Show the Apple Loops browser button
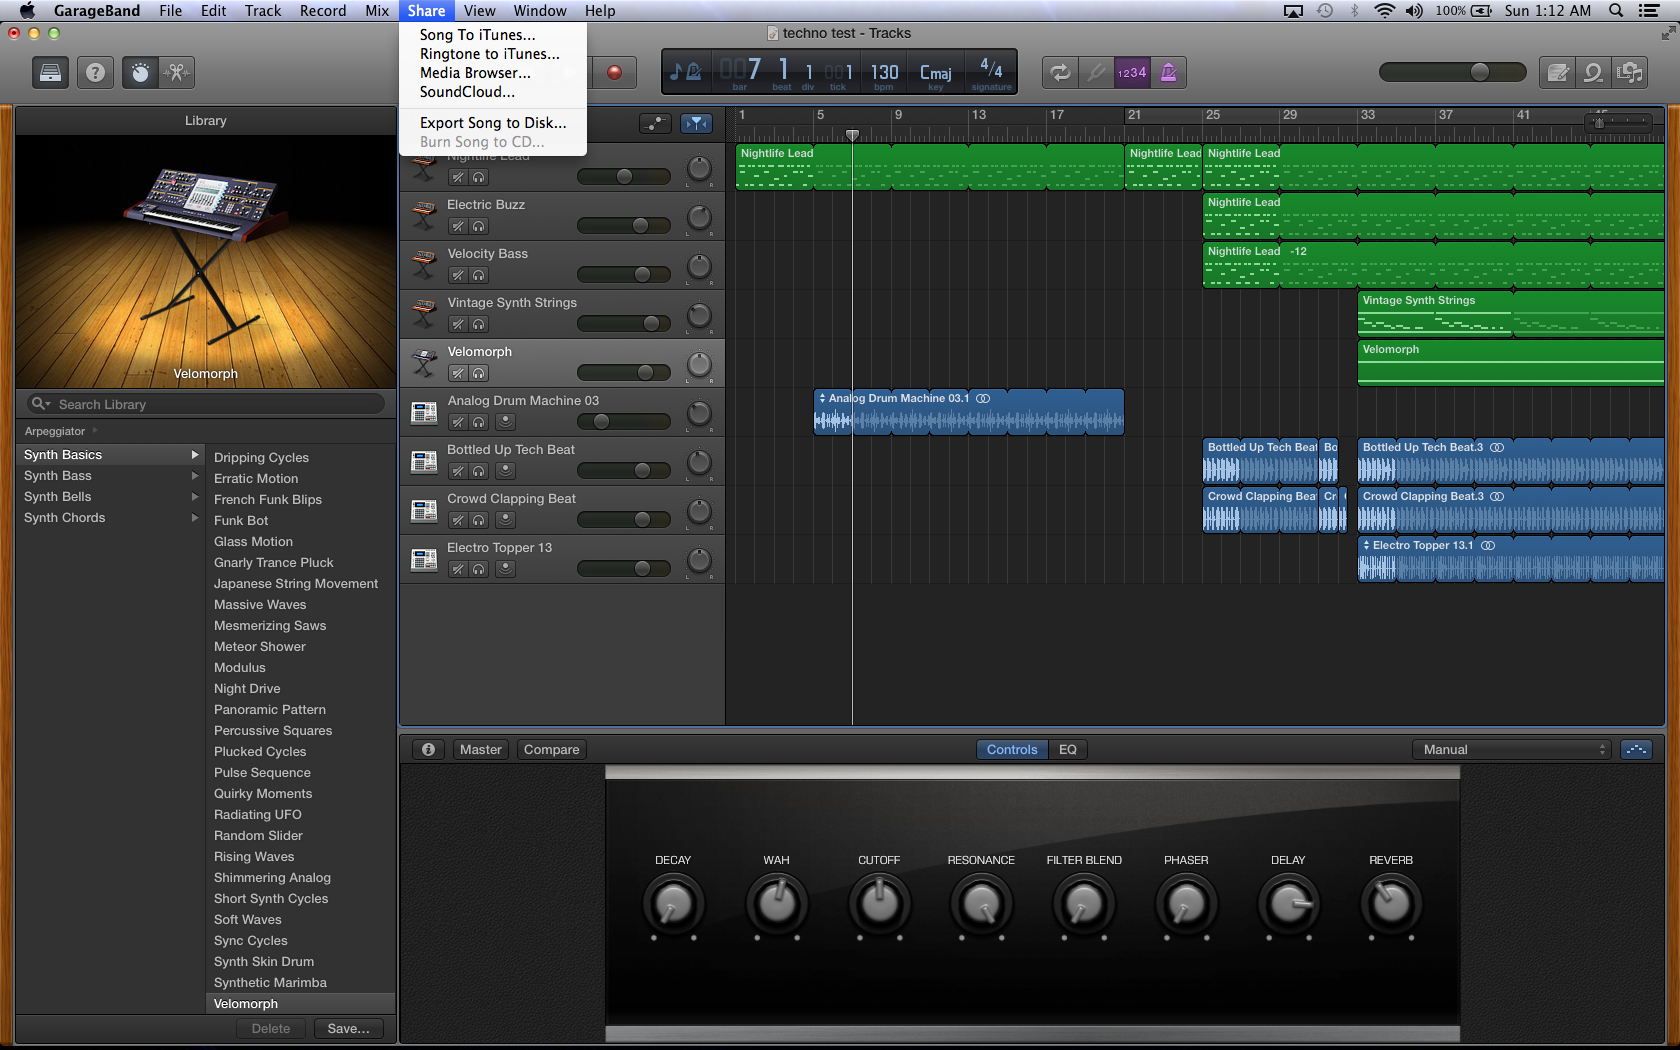This screenshot has height=1050, width=1680. [1593, 72]
